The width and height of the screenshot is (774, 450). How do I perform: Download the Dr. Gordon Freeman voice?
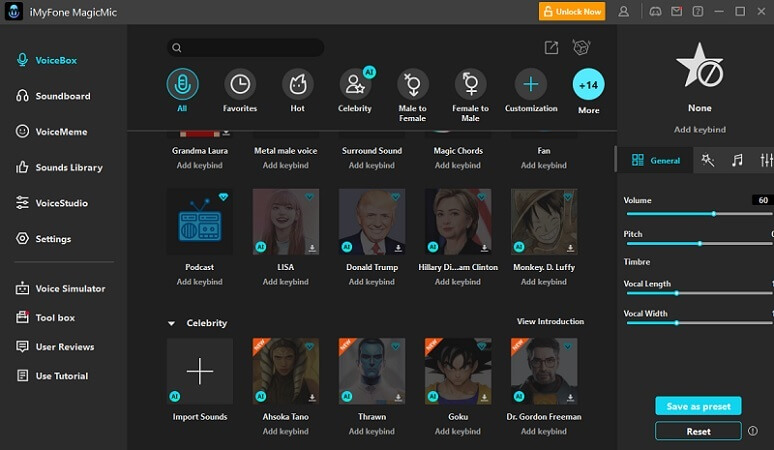tap(570, 397)
